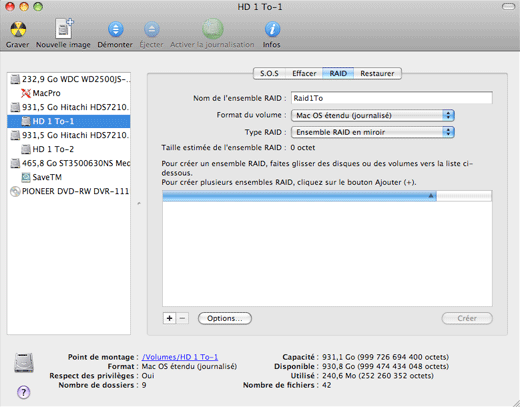Click the Respect des privilèges value Oui
The height and width of the screenshot is (407, 520).
pyautogui.click(x=148, y=376)
